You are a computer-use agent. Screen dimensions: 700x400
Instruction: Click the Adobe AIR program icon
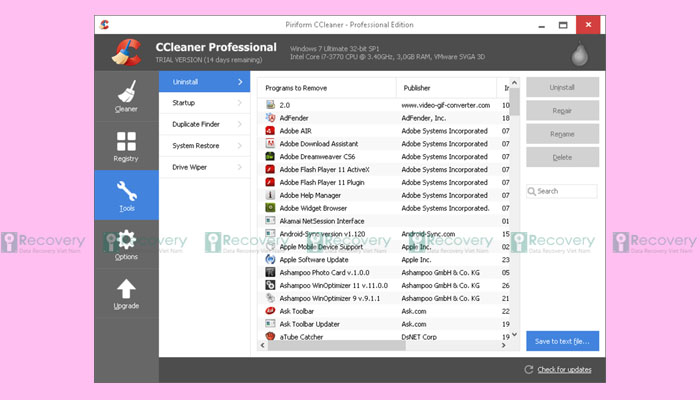(270, 131)
